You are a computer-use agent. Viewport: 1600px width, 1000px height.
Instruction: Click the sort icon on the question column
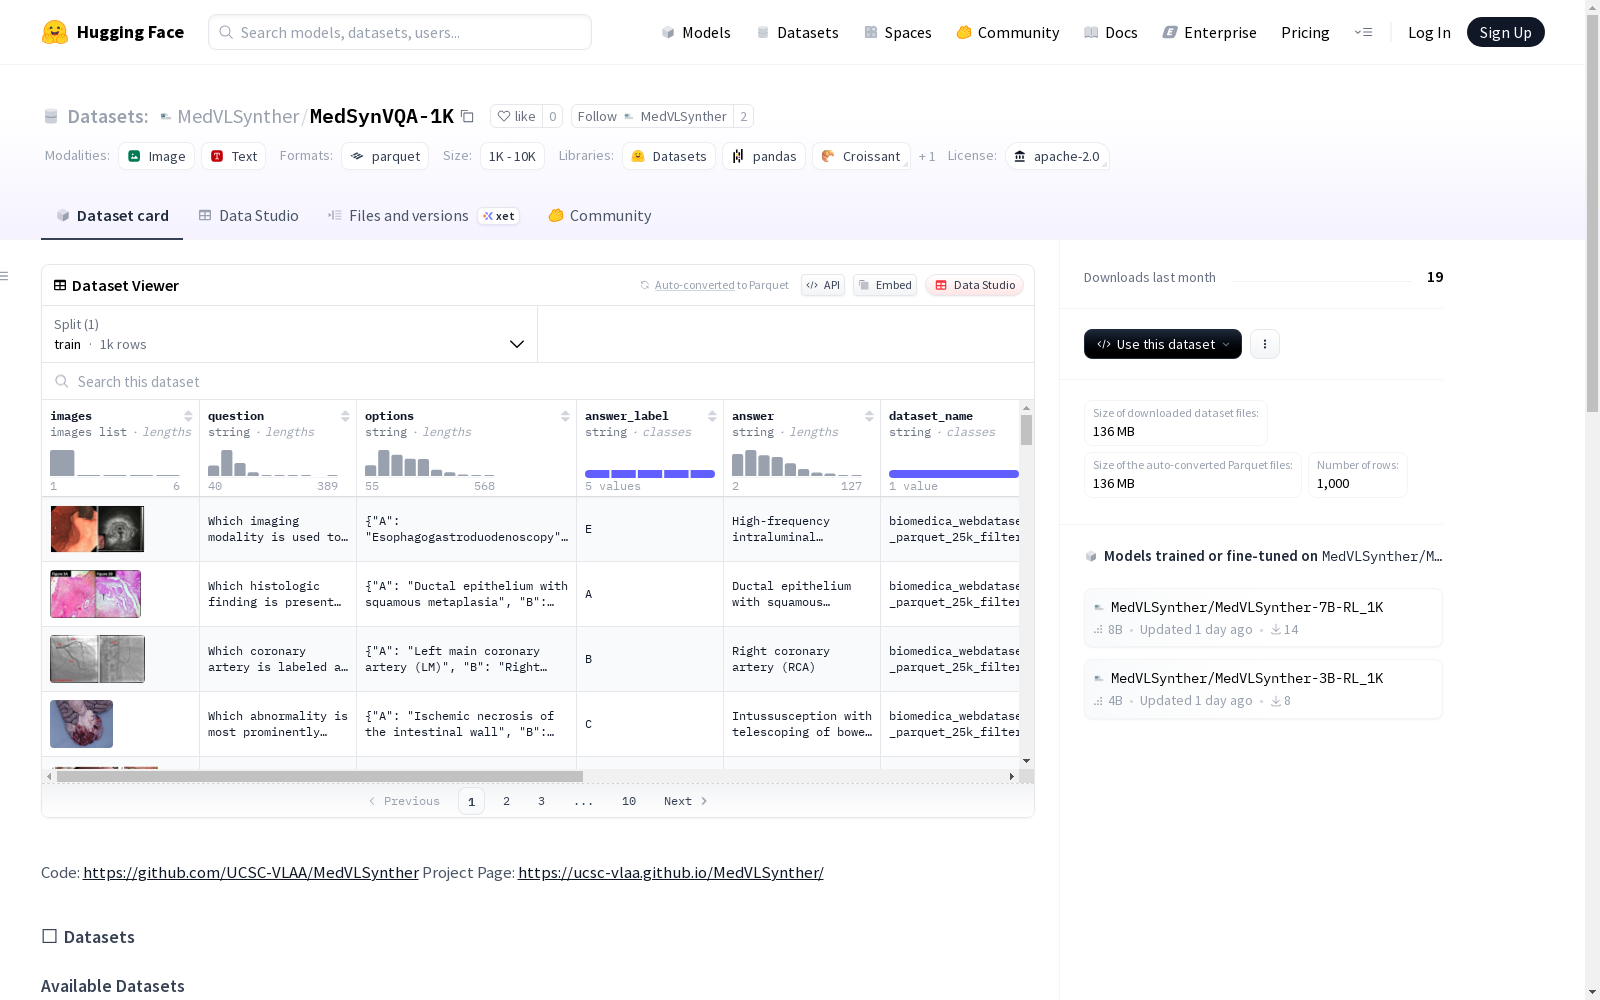[345, 416]
